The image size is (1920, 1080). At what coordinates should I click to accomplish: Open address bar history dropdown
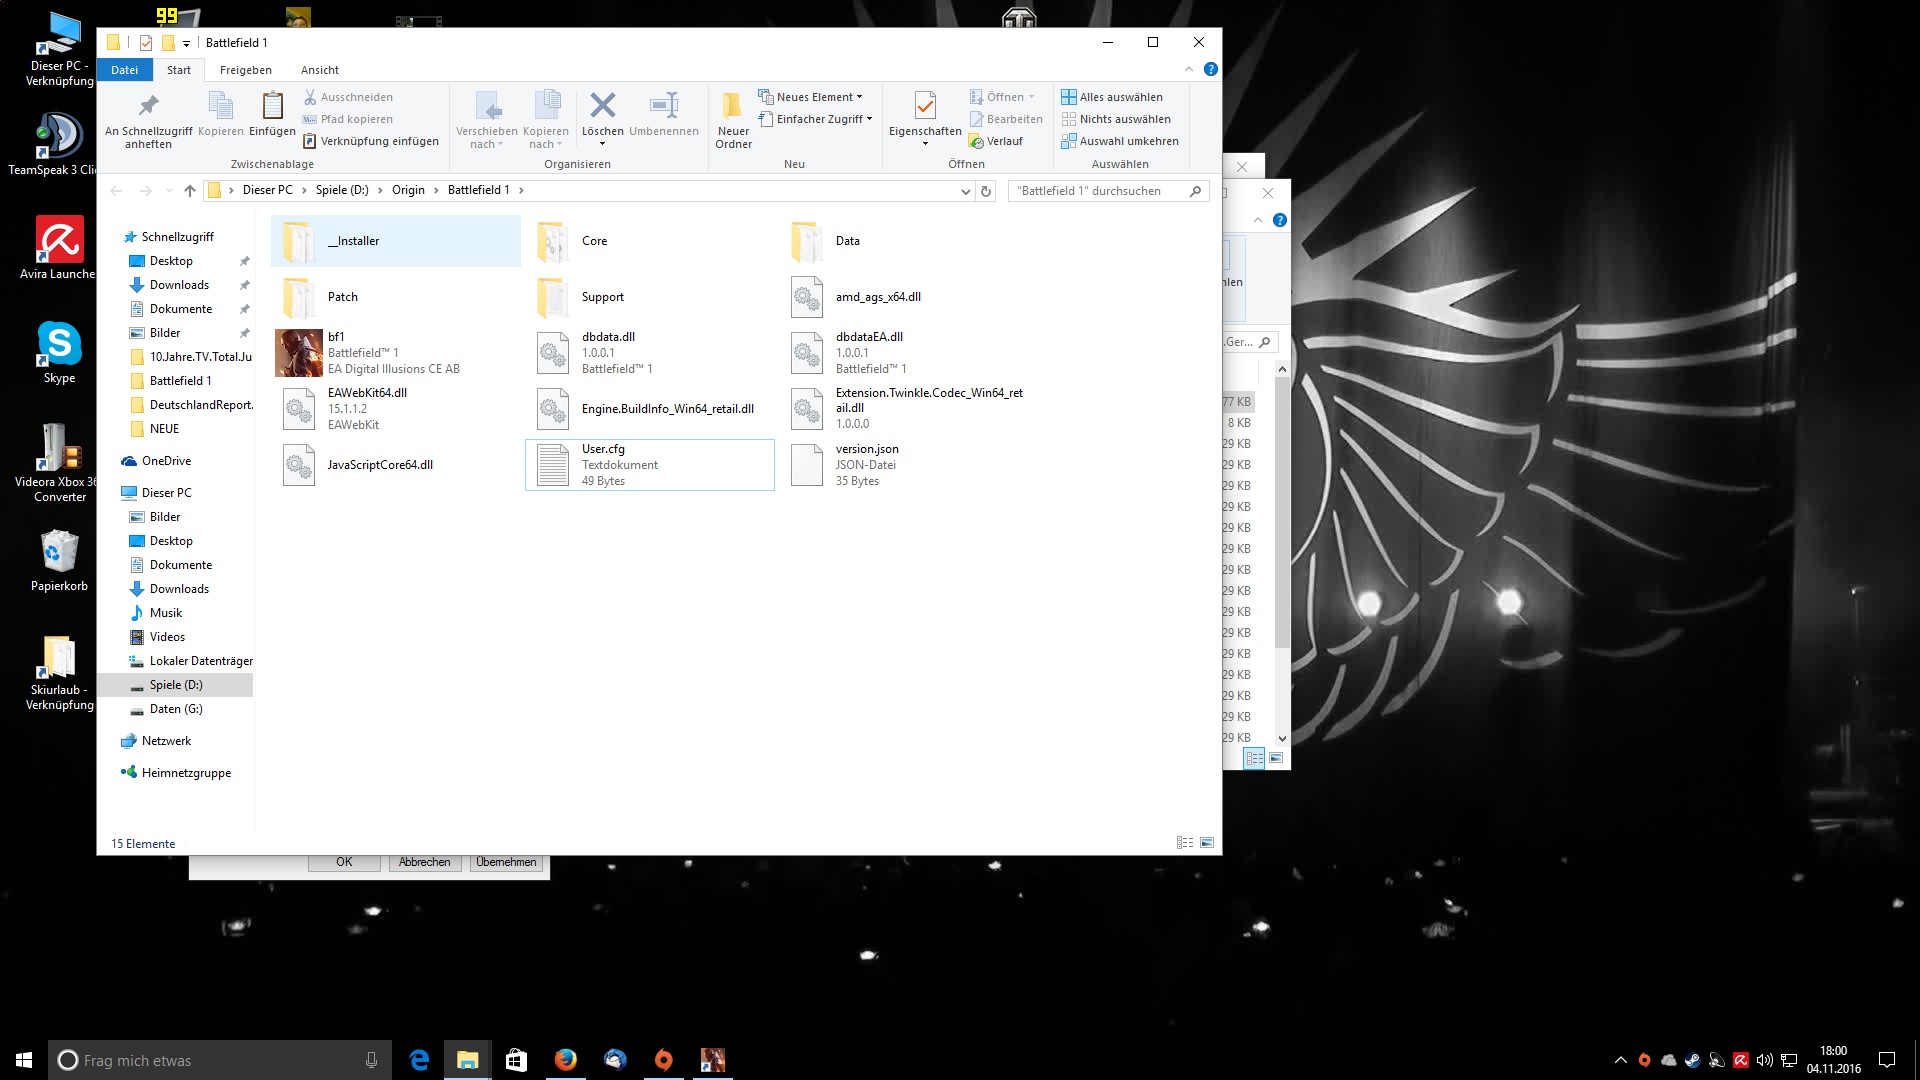tap(965, 191)
